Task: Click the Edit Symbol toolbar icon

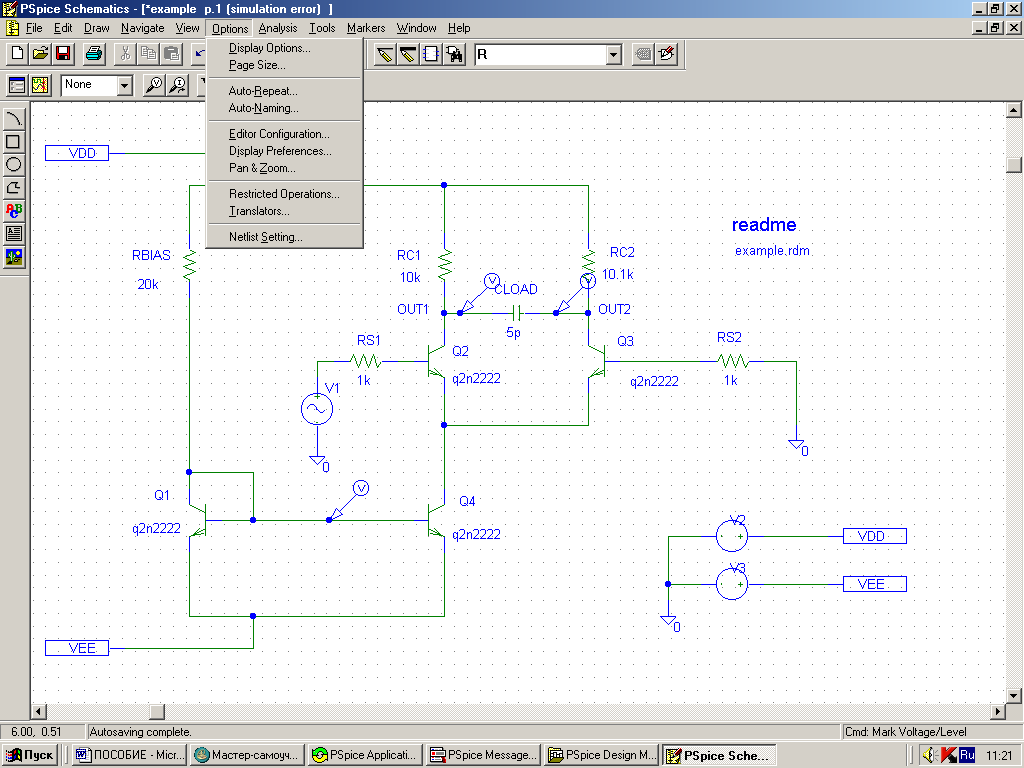Action: tap(666, 54)
